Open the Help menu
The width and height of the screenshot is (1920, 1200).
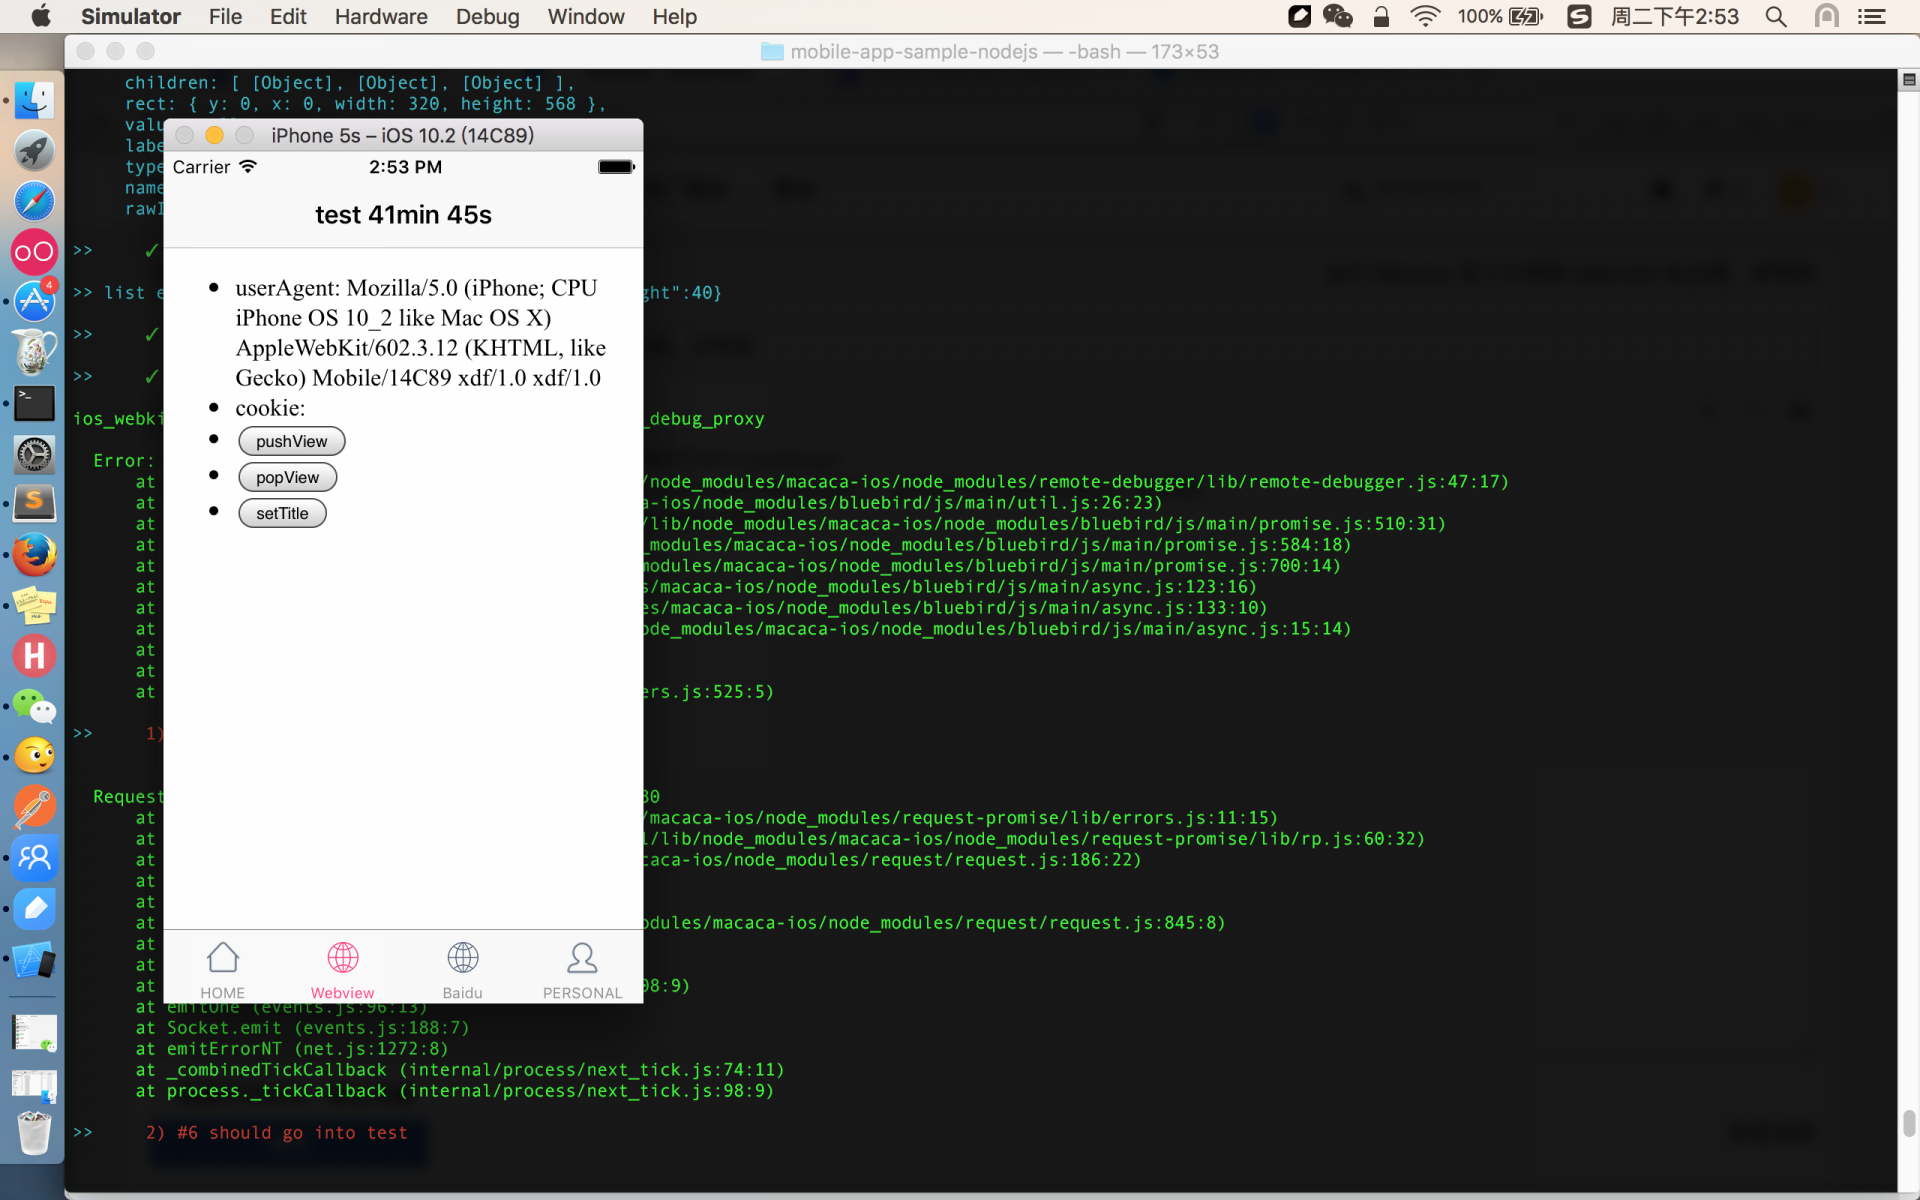click(674, 16)
